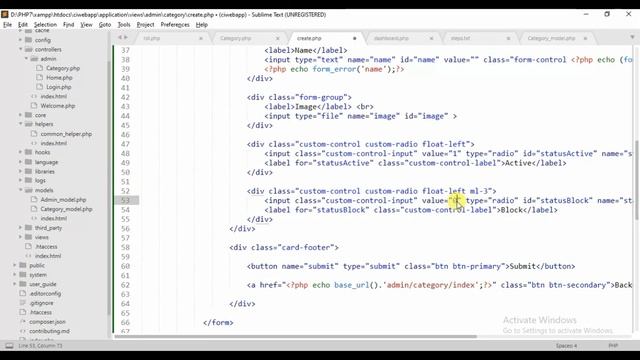640x360 pixels.
Task: Go to next tab with right arrow
Action: coord(126,37)
